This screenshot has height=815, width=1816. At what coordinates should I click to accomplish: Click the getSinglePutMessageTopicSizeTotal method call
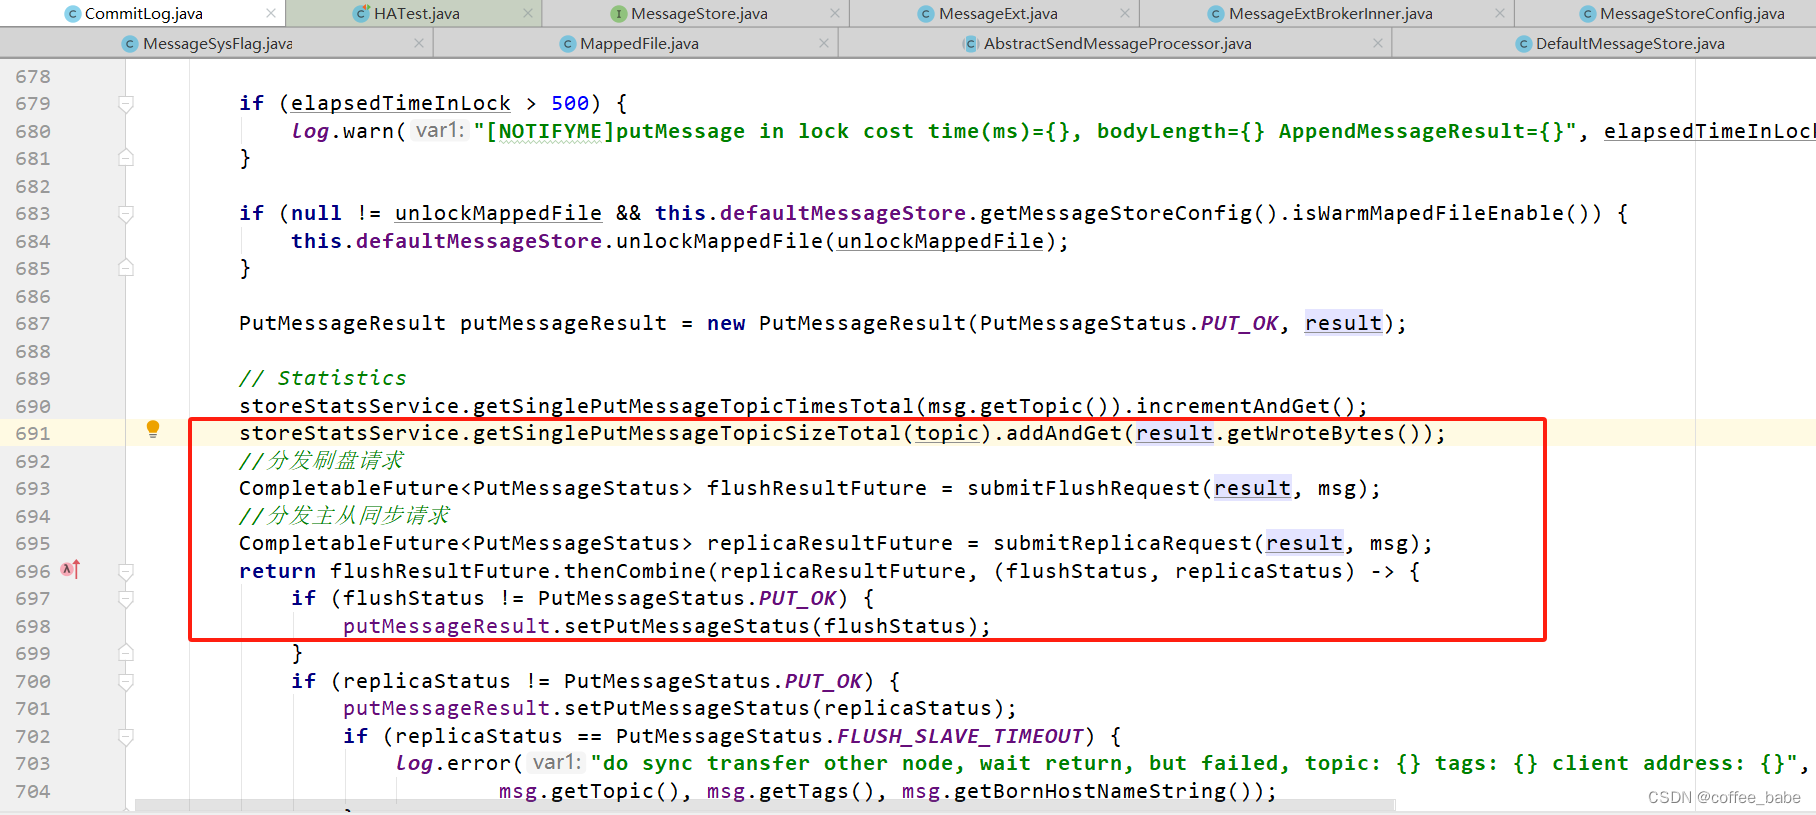click(x=687, y=433)
